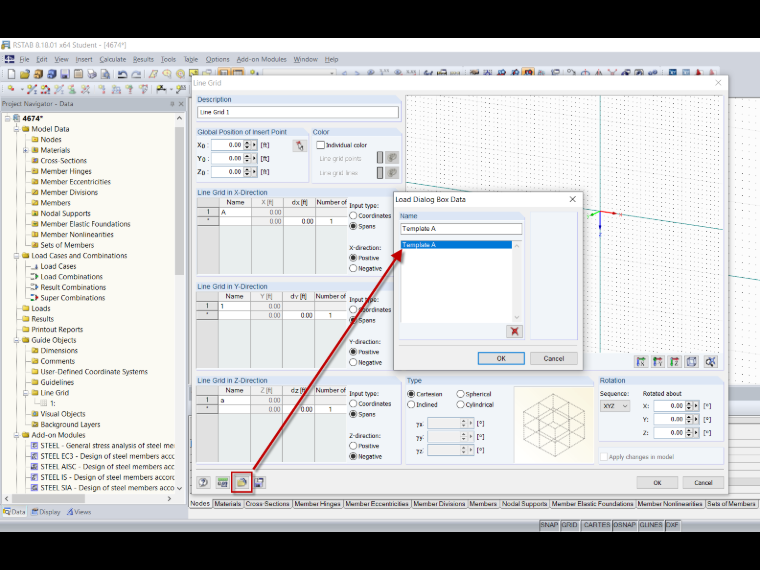Click the Undo arrow in toolbar
760x570 pixels.
tap(122, 74)
